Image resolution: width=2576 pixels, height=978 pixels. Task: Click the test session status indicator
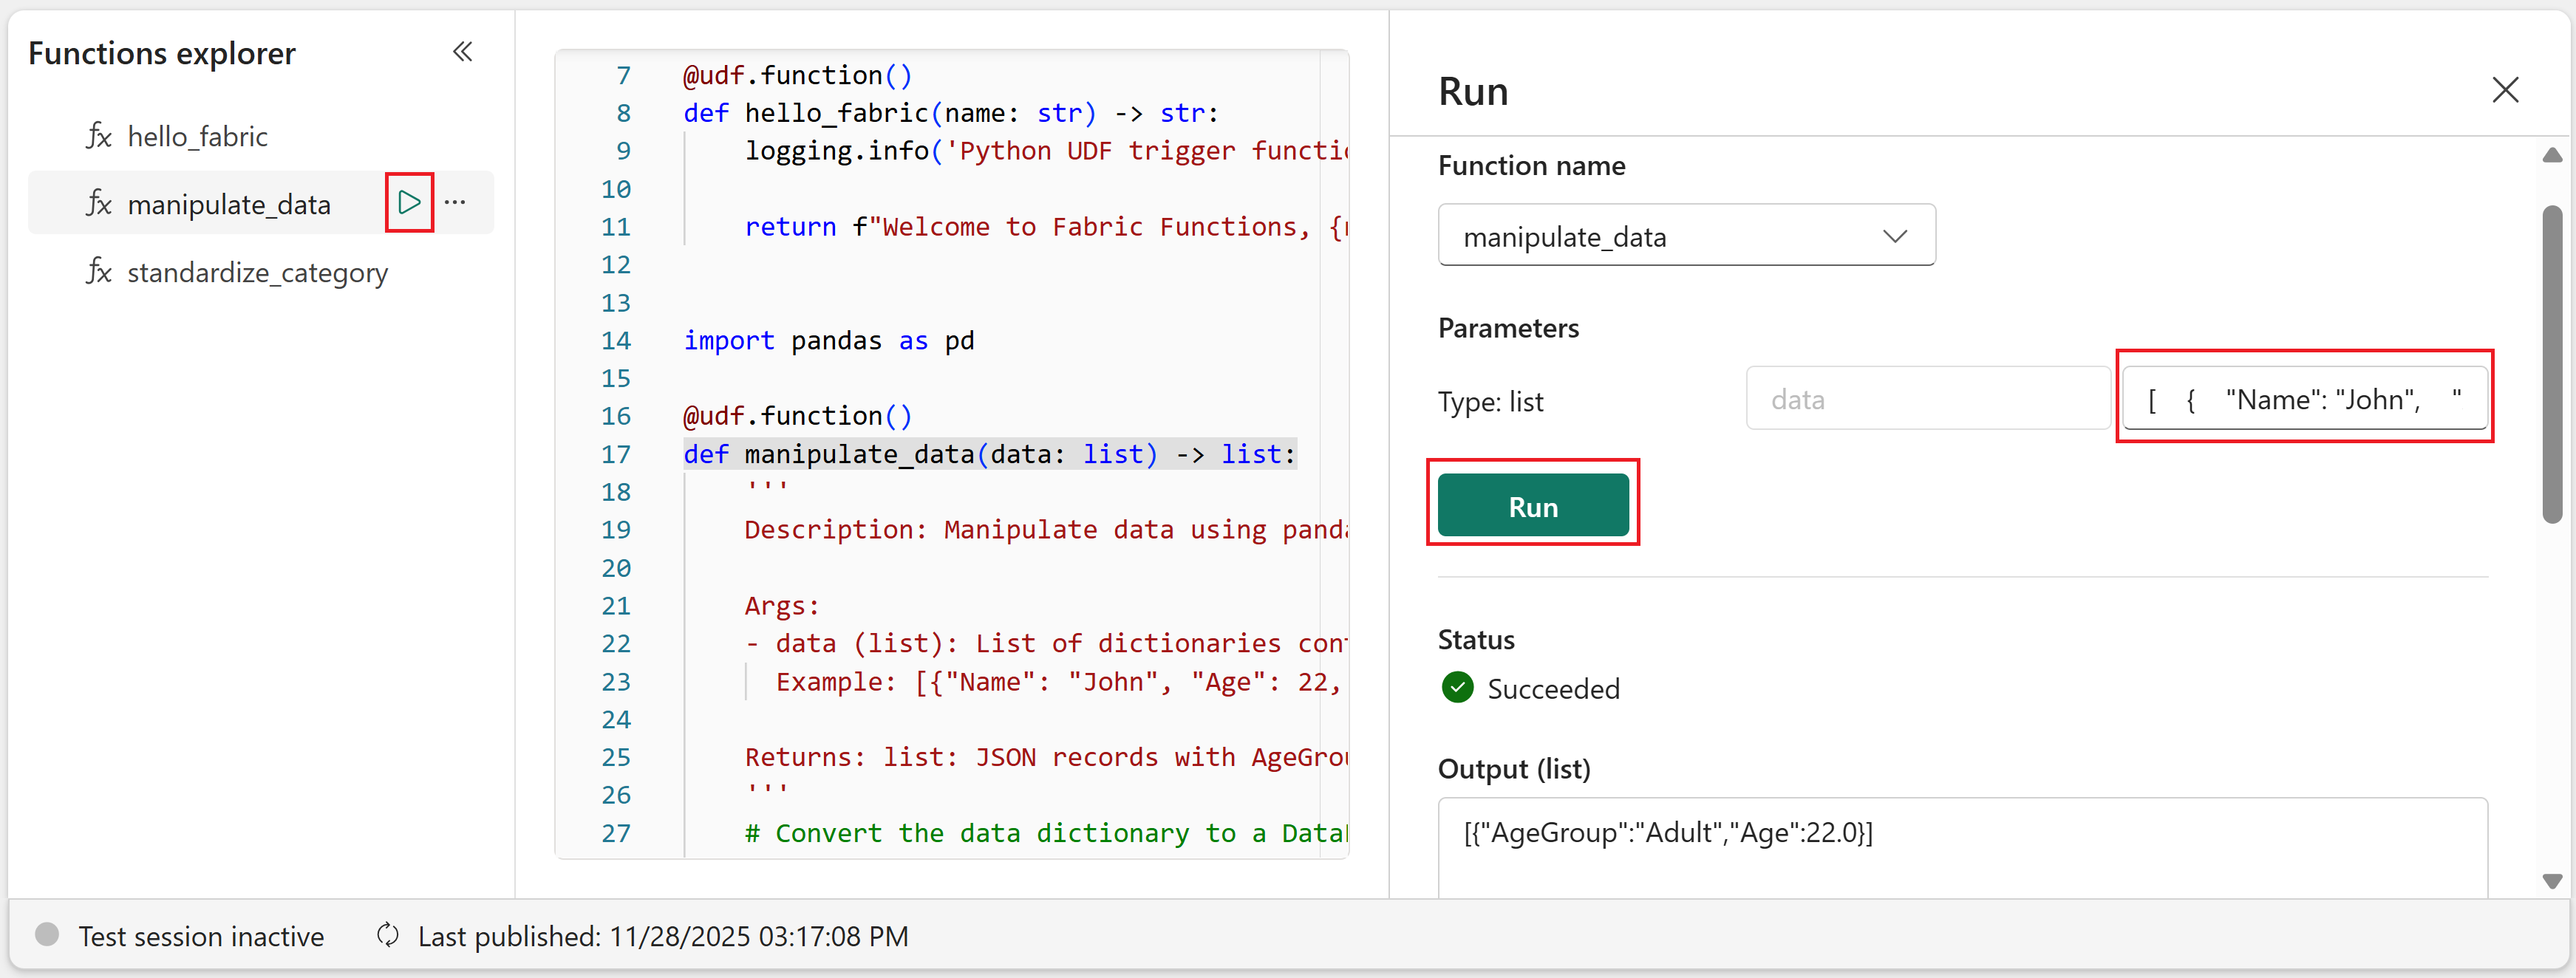pyautogui.click(x=47, y=934)
